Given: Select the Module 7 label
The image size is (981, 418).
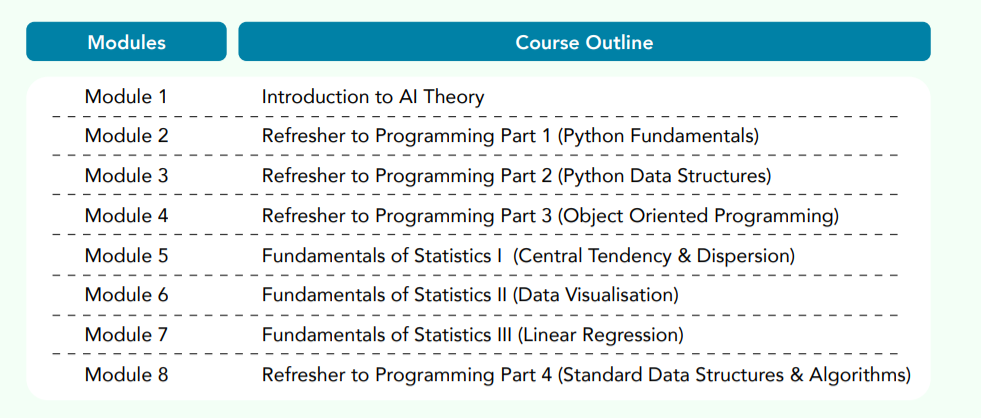Looking at the screenshot, I should tap(126, 335).
